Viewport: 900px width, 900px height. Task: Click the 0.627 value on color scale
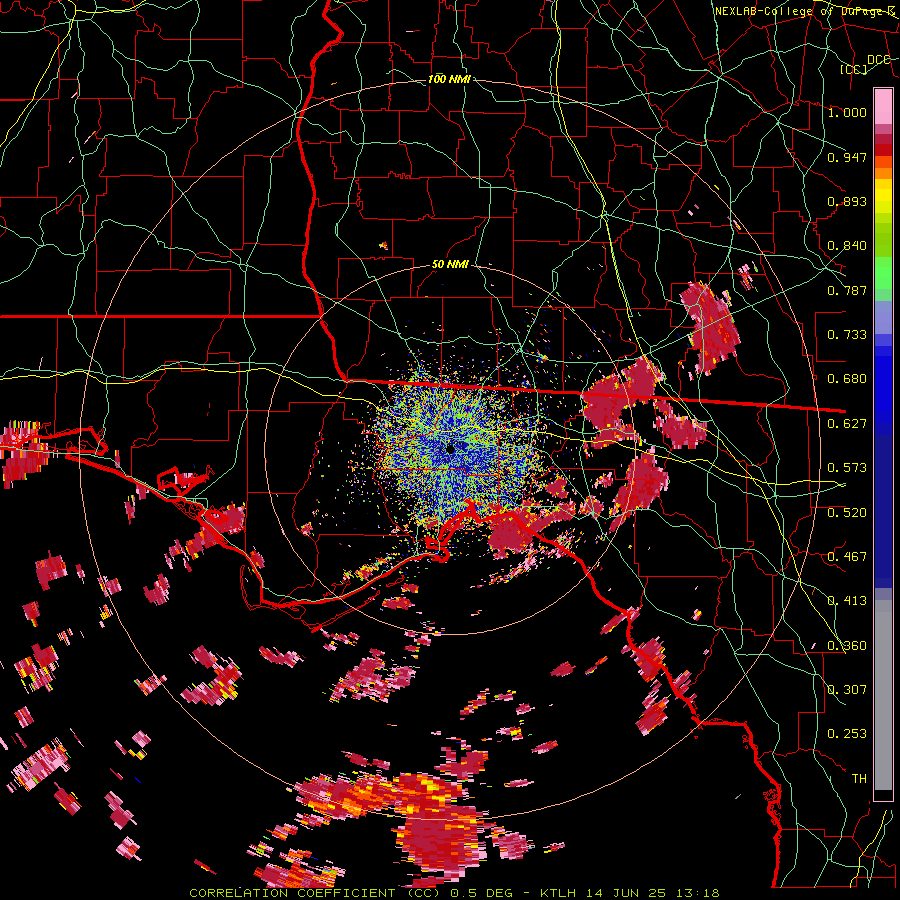[x=847, y=424]
